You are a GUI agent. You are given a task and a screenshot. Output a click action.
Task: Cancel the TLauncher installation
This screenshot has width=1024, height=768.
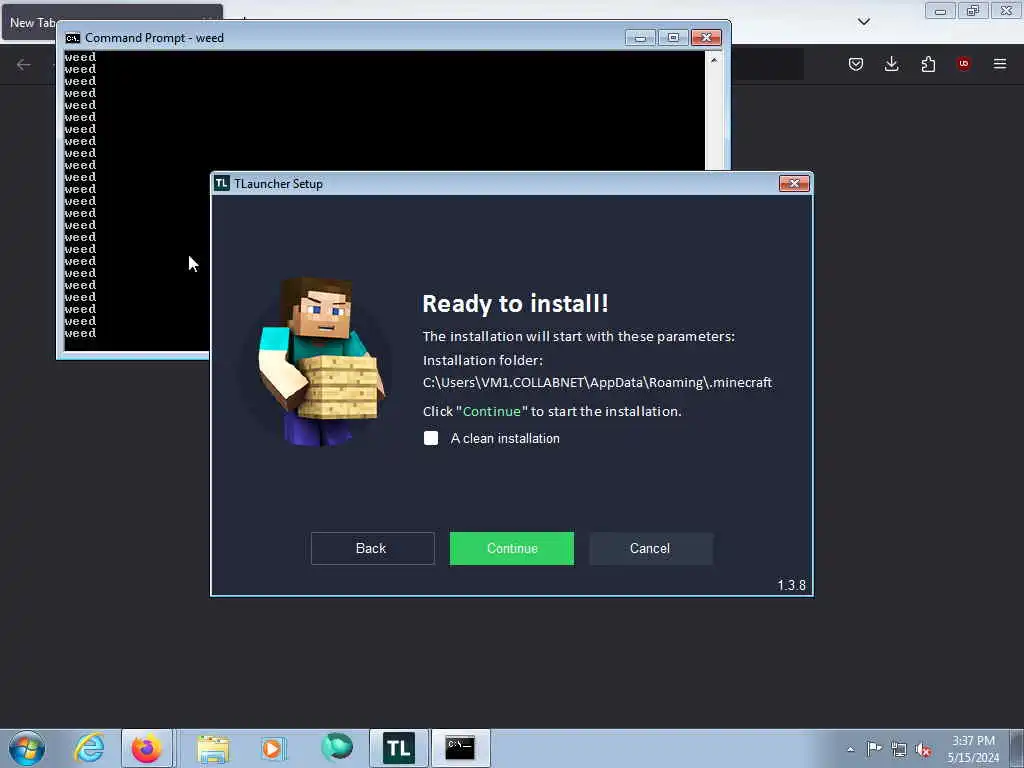[x=650, y=548]
